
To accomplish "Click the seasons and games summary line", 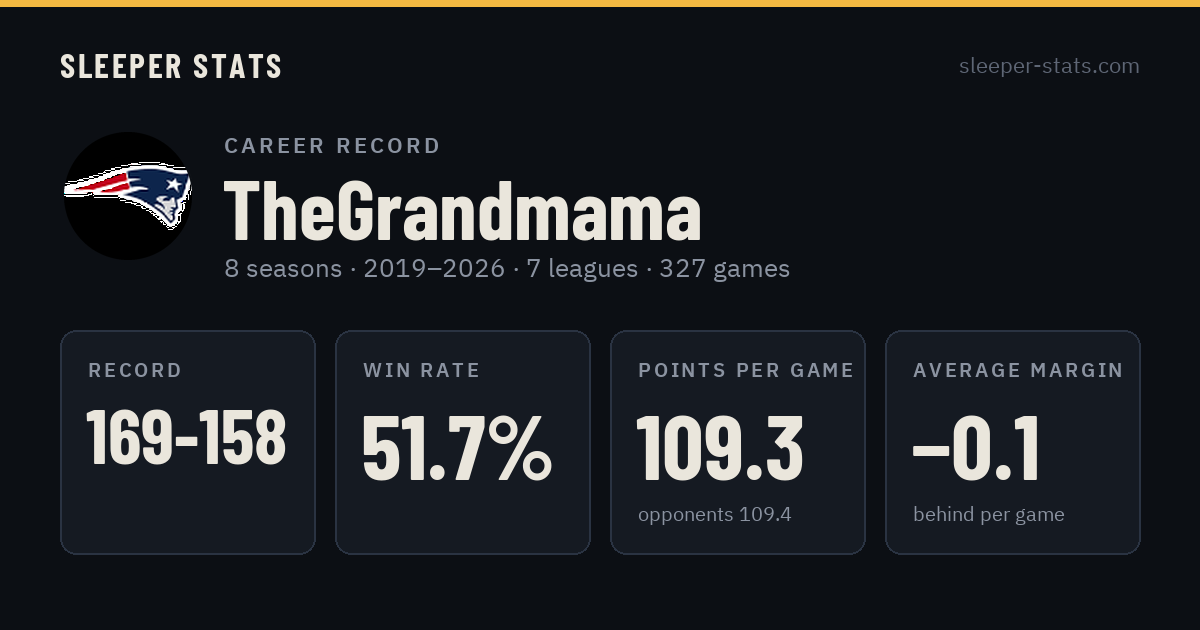I will (x=507, y=269).
